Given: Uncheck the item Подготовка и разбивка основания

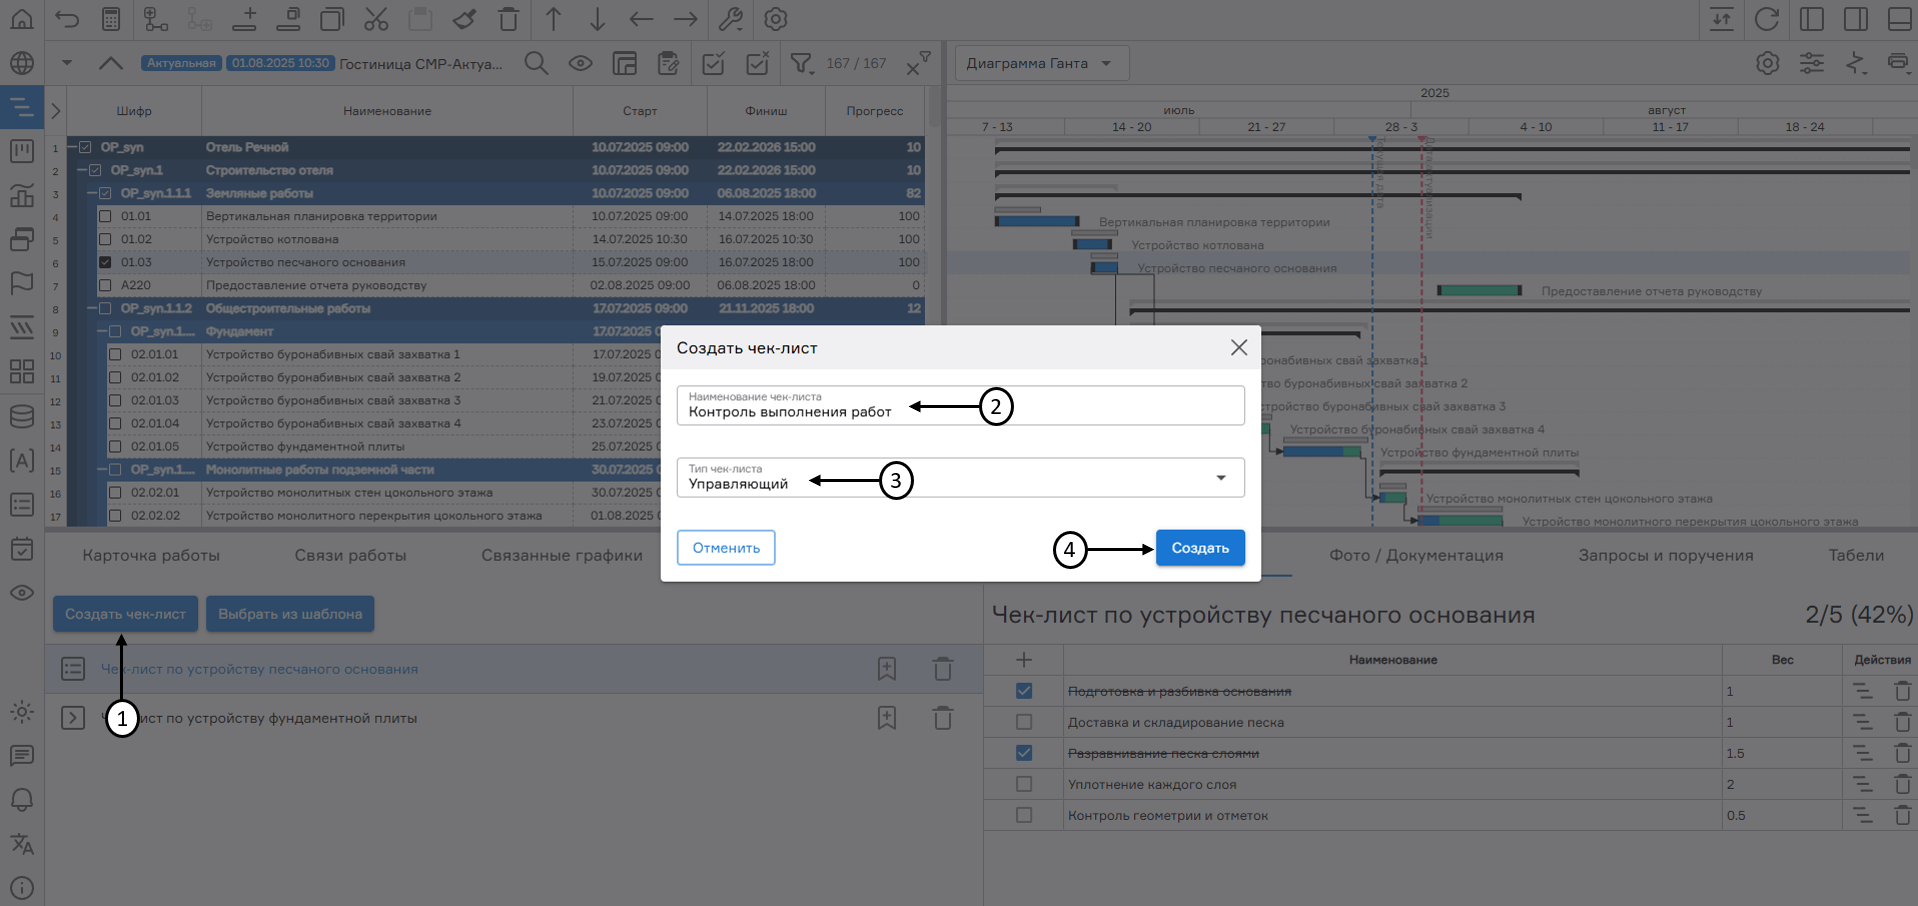Looking at the screenshot, I should tap(1023, 691).
